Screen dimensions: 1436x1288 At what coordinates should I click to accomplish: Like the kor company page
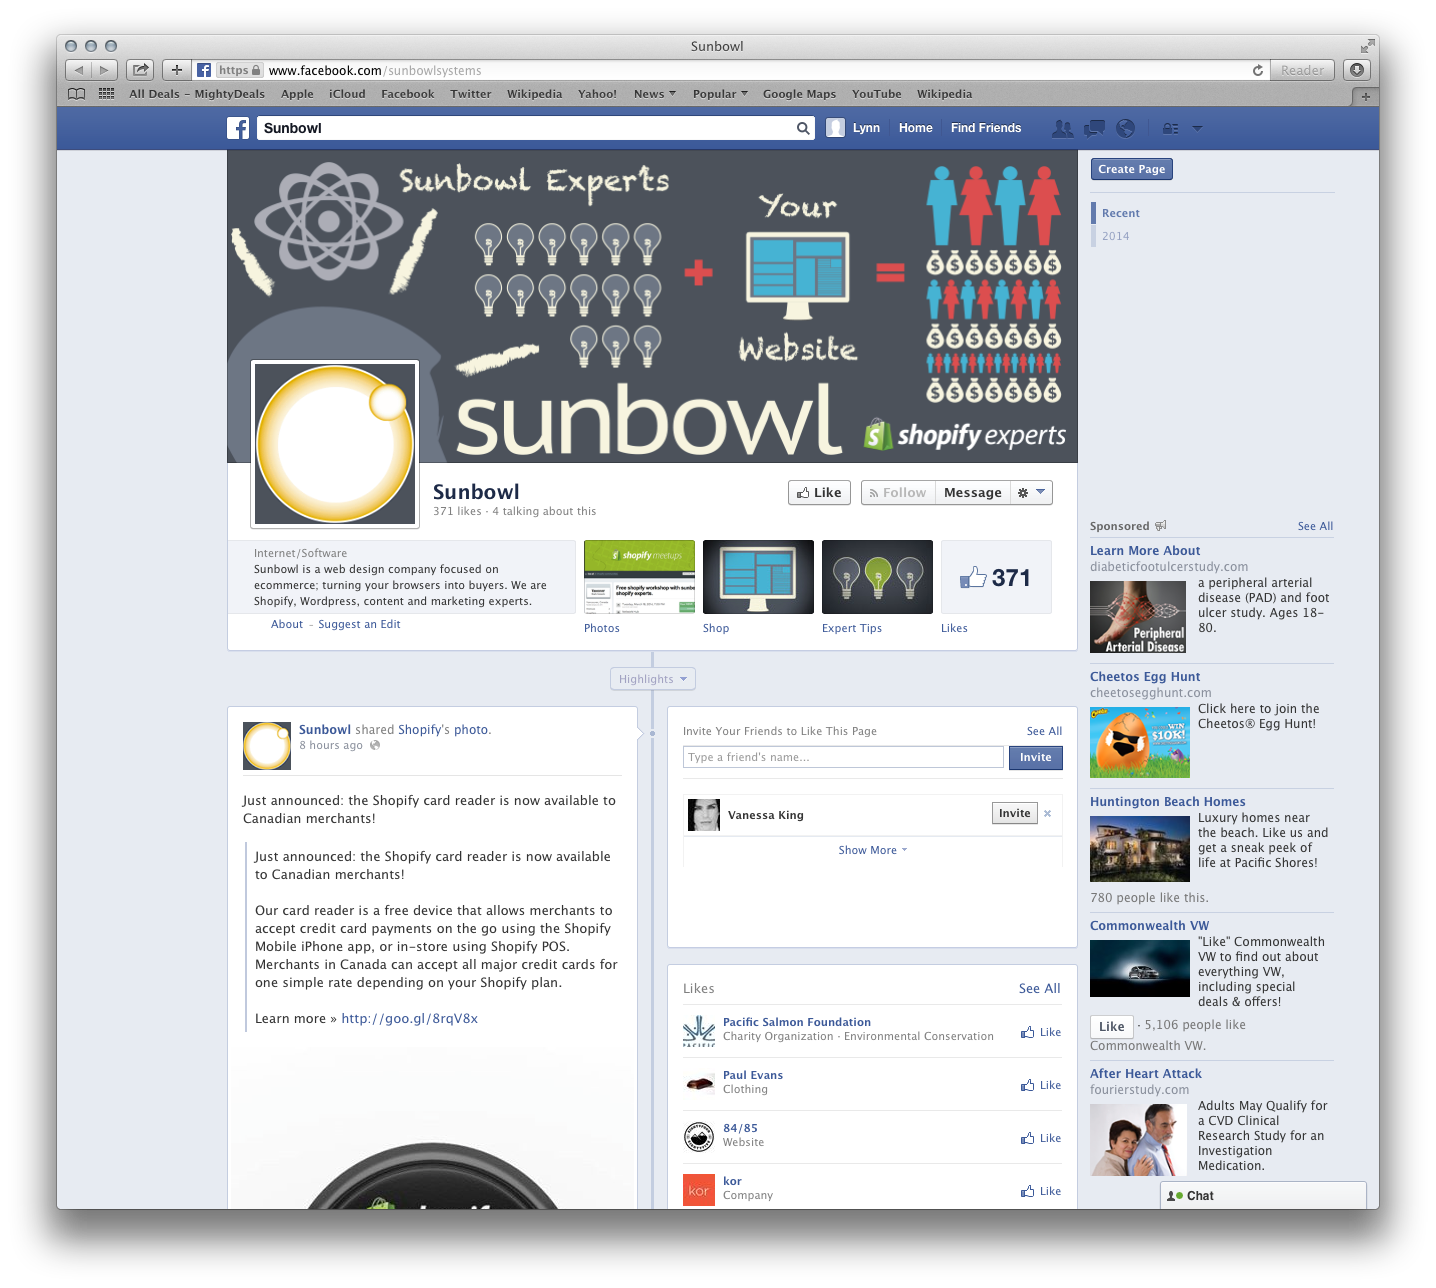(x=1041, y=1191)
